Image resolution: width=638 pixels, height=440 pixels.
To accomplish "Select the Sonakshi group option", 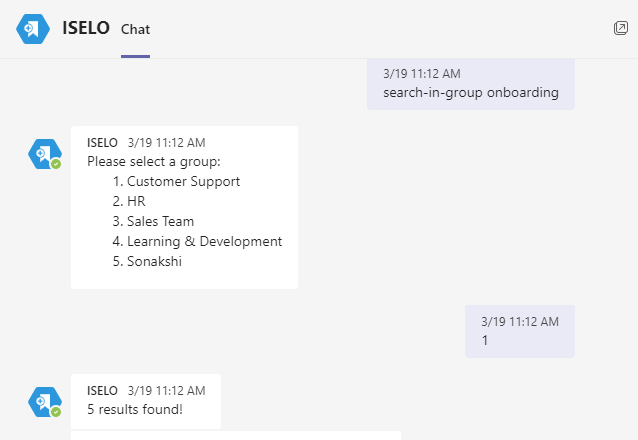I will tap(147, 261).
